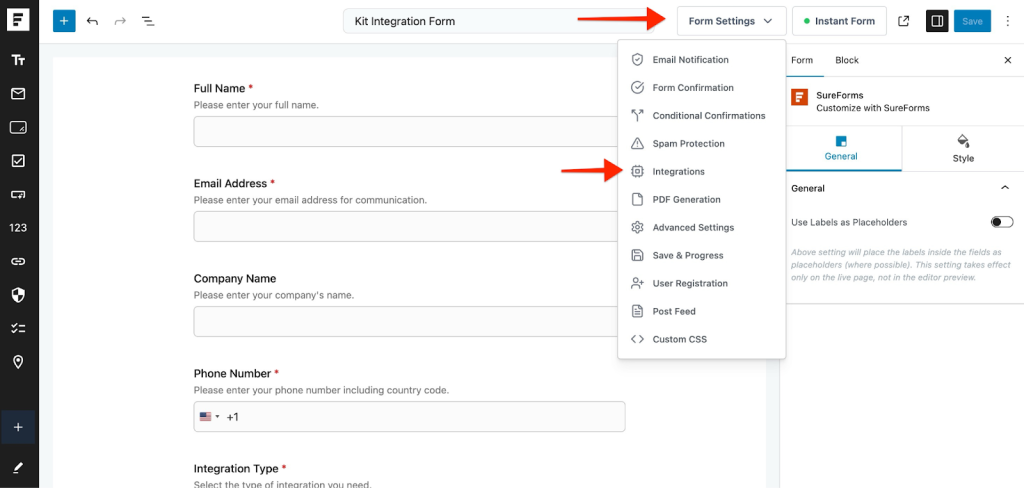
Task: Switch to the Style tab
Action: pyautogui.click(x=962, y=148)
